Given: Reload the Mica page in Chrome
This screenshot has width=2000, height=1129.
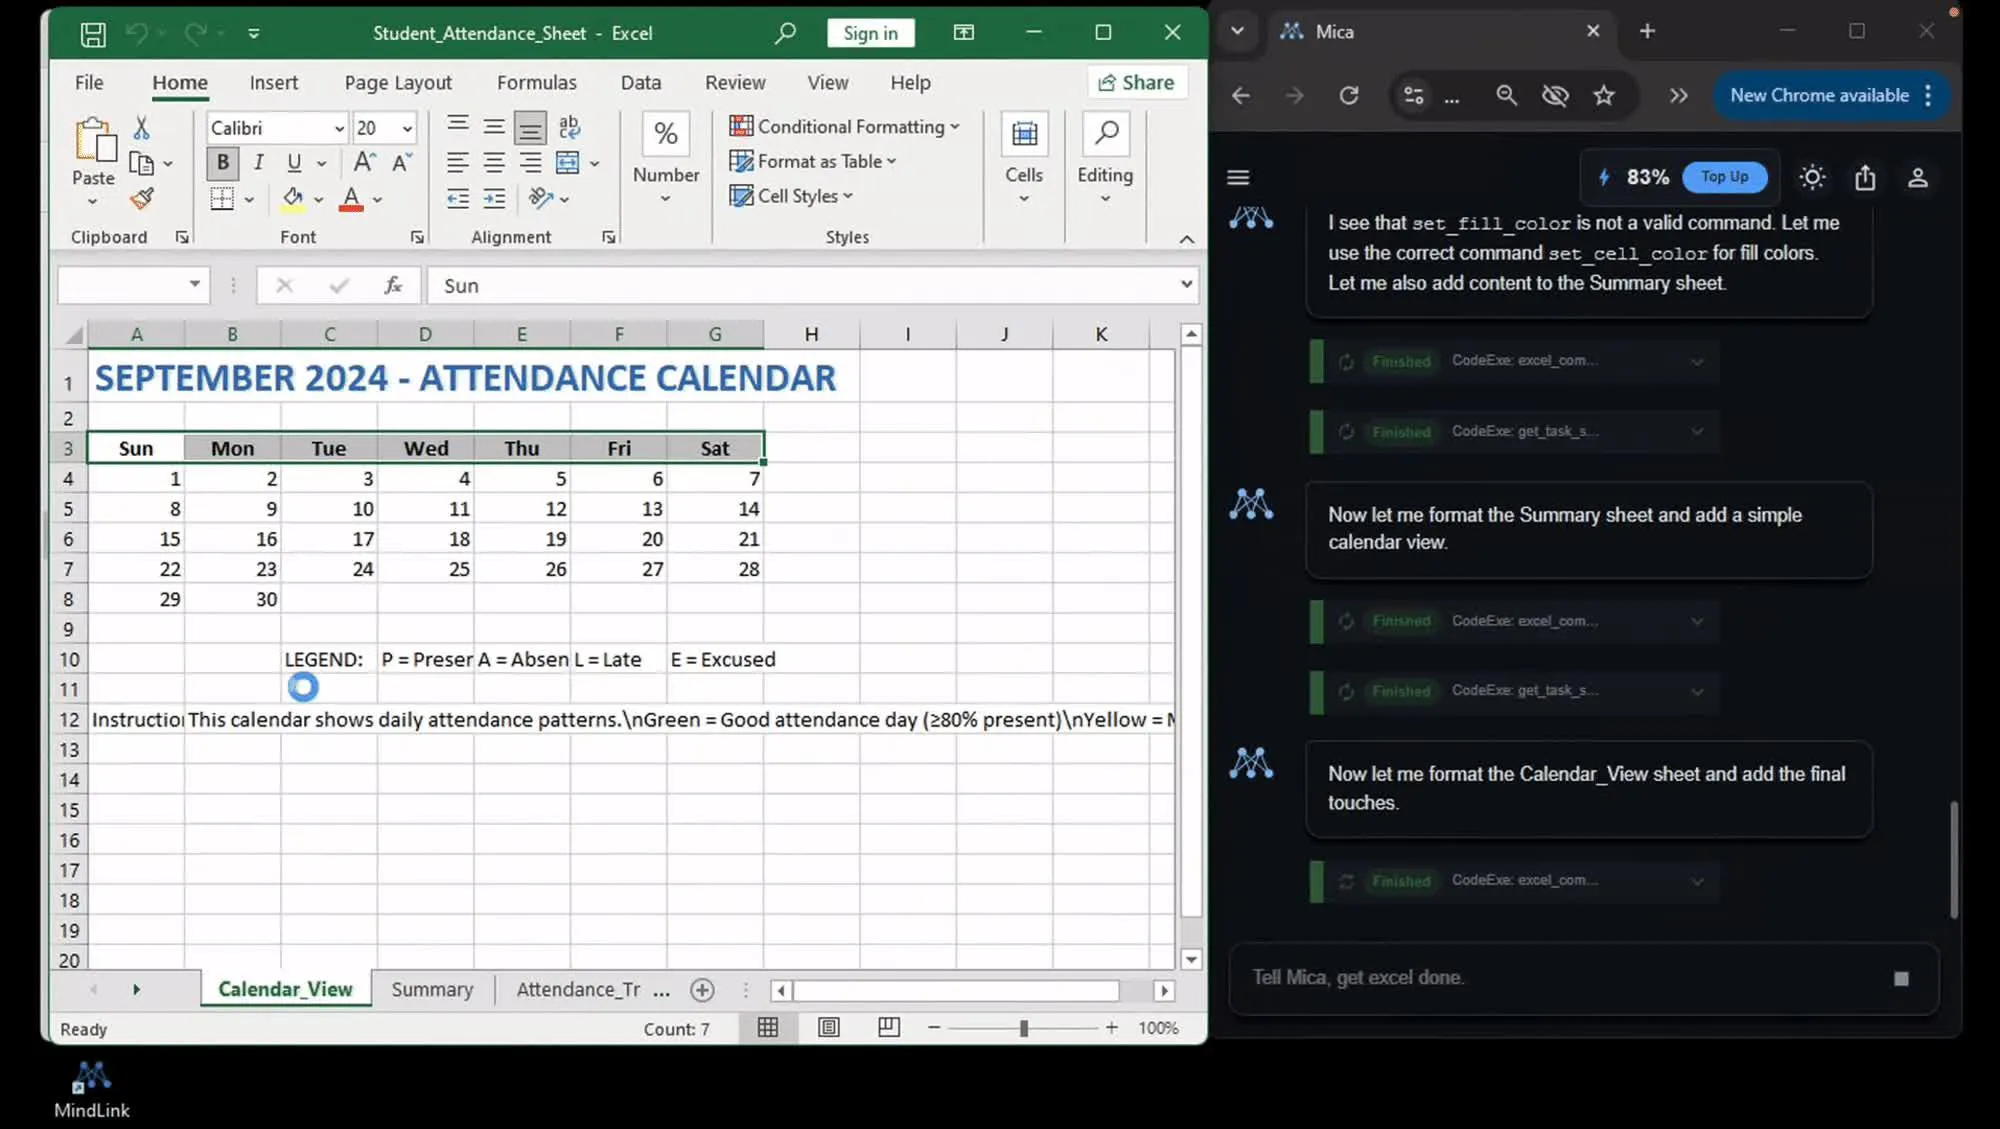Looking at the screenshot, I should [x=1349, y=95].
